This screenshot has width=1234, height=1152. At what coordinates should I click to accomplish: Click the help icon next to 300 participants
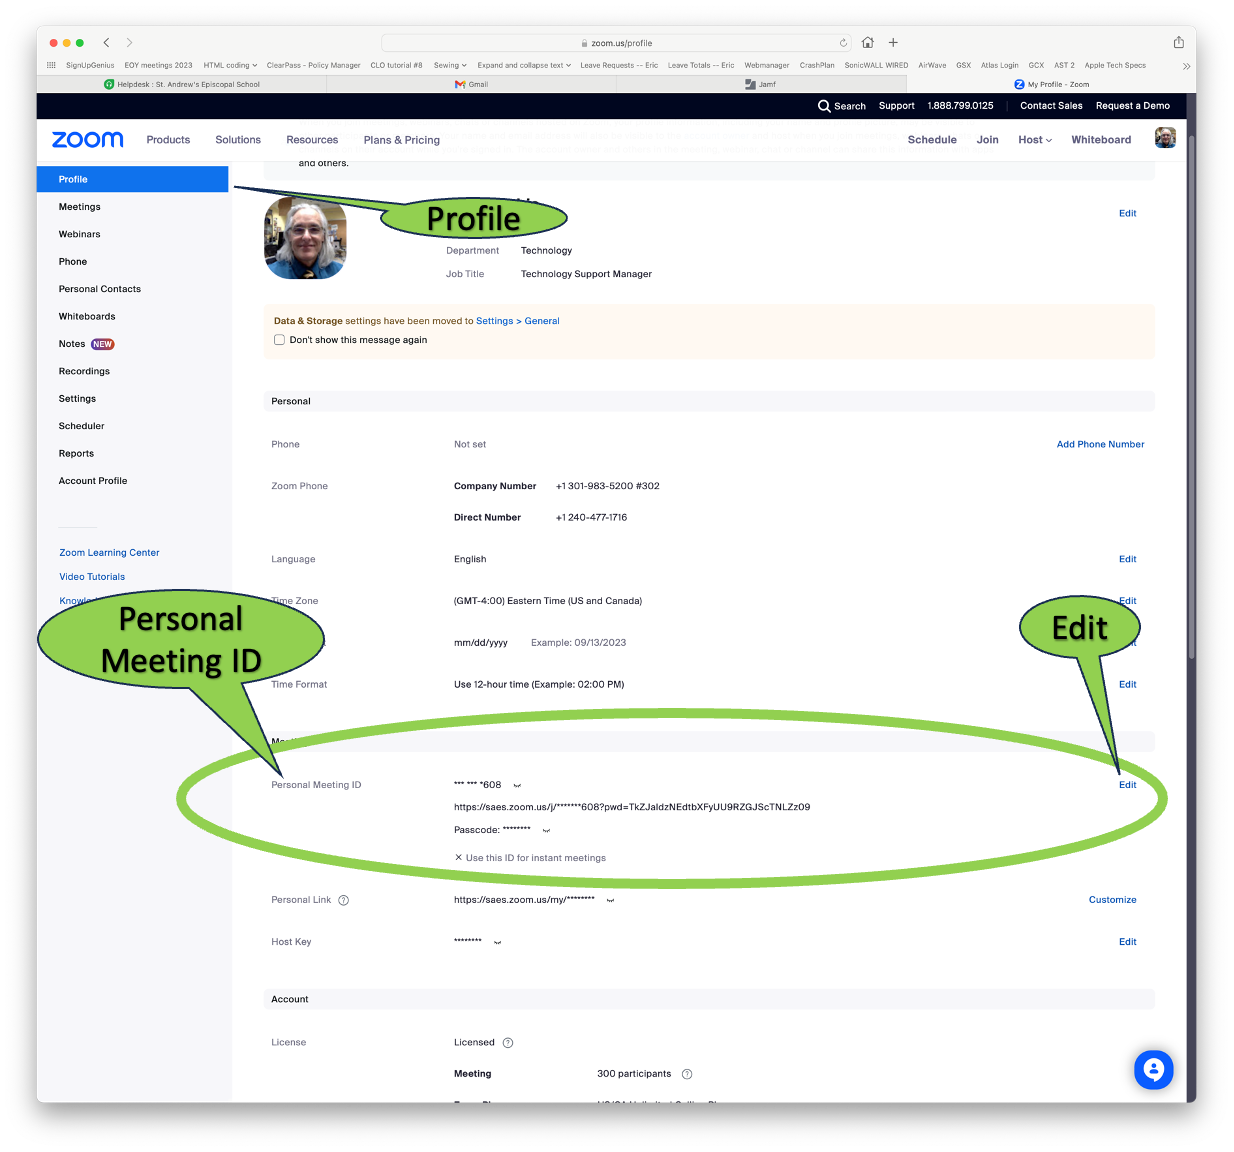pos(687,1074)
